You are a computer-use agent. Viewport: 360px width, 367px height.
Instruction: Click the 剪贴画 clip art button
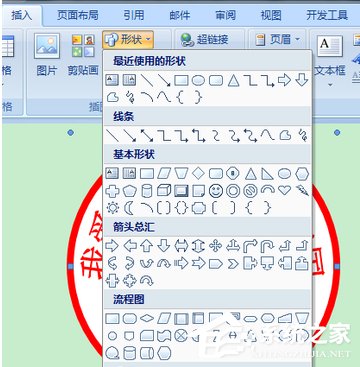83,55
